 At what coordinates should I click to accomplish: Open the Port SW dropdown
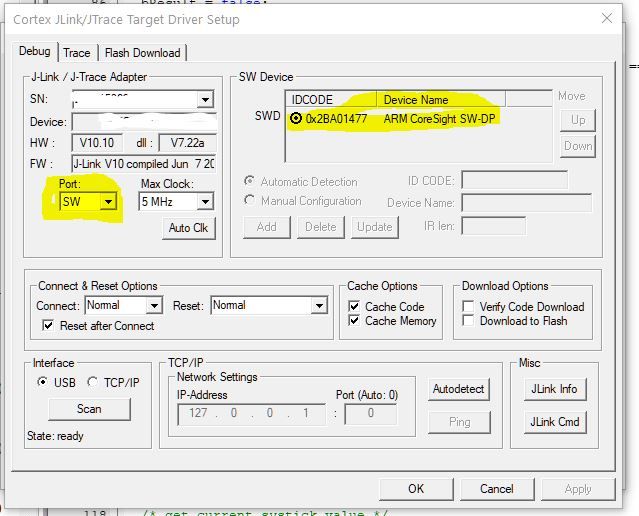tap(108, 202)
